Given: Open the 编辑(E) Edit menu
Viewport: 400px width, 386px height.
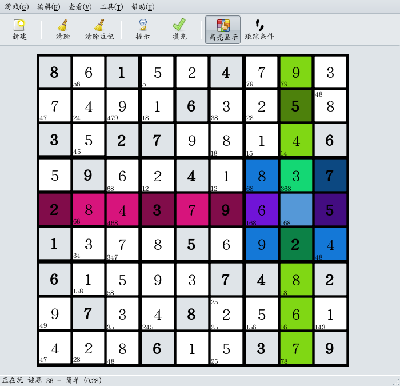Looking at the screenshot, I should point(49,7).
